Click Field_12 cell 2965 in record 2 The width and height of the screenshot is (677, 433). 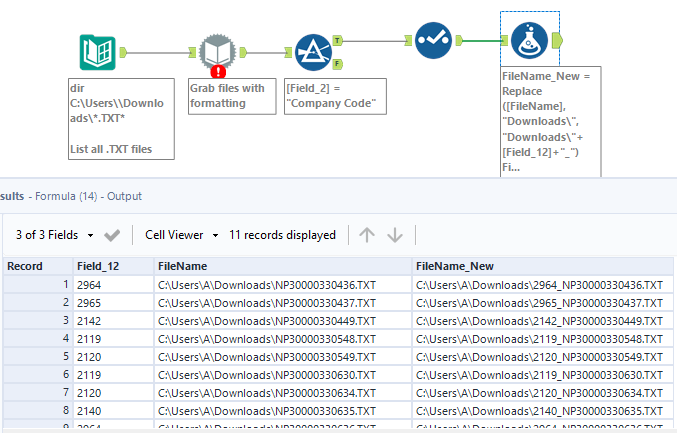(113, 303)
